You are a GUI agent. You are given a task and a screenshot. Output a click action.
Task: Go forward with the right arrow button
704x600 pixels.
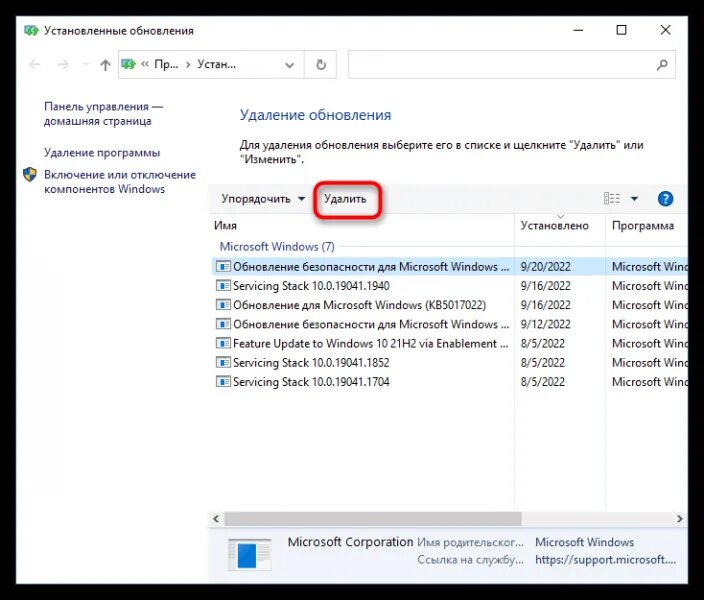tap(63, 65)
